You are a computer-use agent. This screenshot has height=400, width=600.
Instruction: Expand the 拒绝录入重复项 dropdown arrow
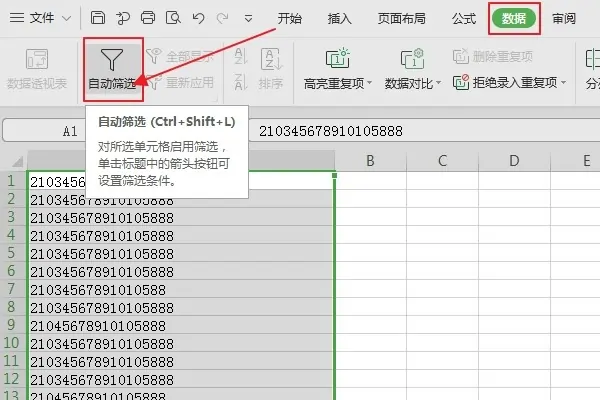563,82
